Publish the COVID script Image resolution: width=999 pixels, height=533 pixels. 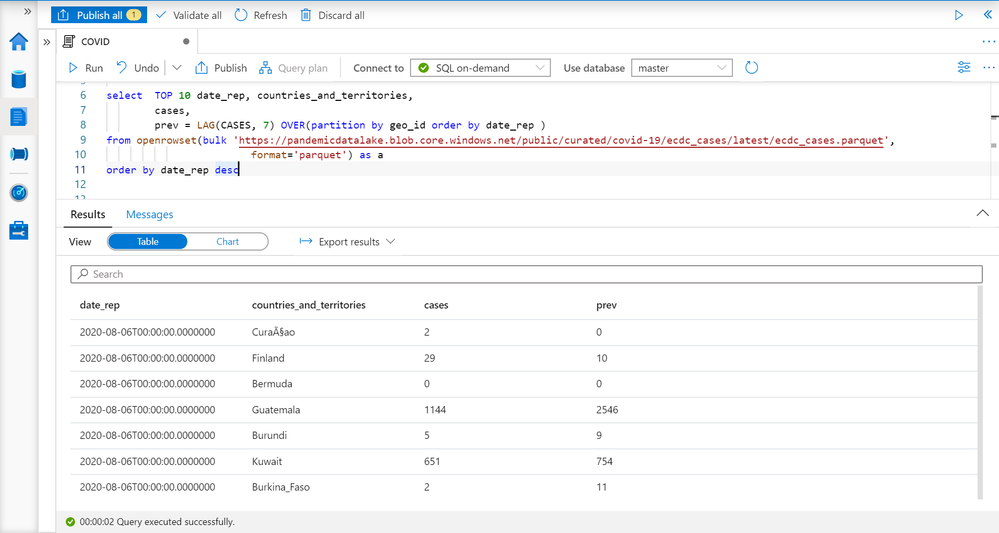[221, 68]
